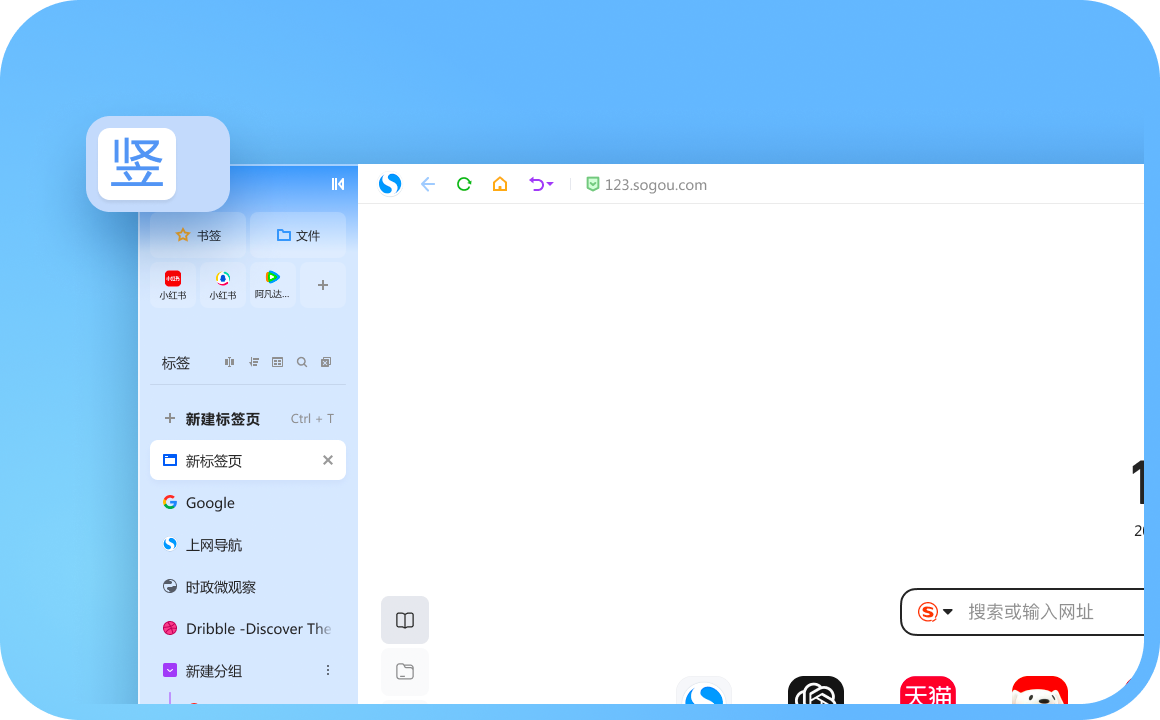Screen dimensions: 1160x720
Task: Open the 新建分组 options menu
Action: [x=328, y=670]
